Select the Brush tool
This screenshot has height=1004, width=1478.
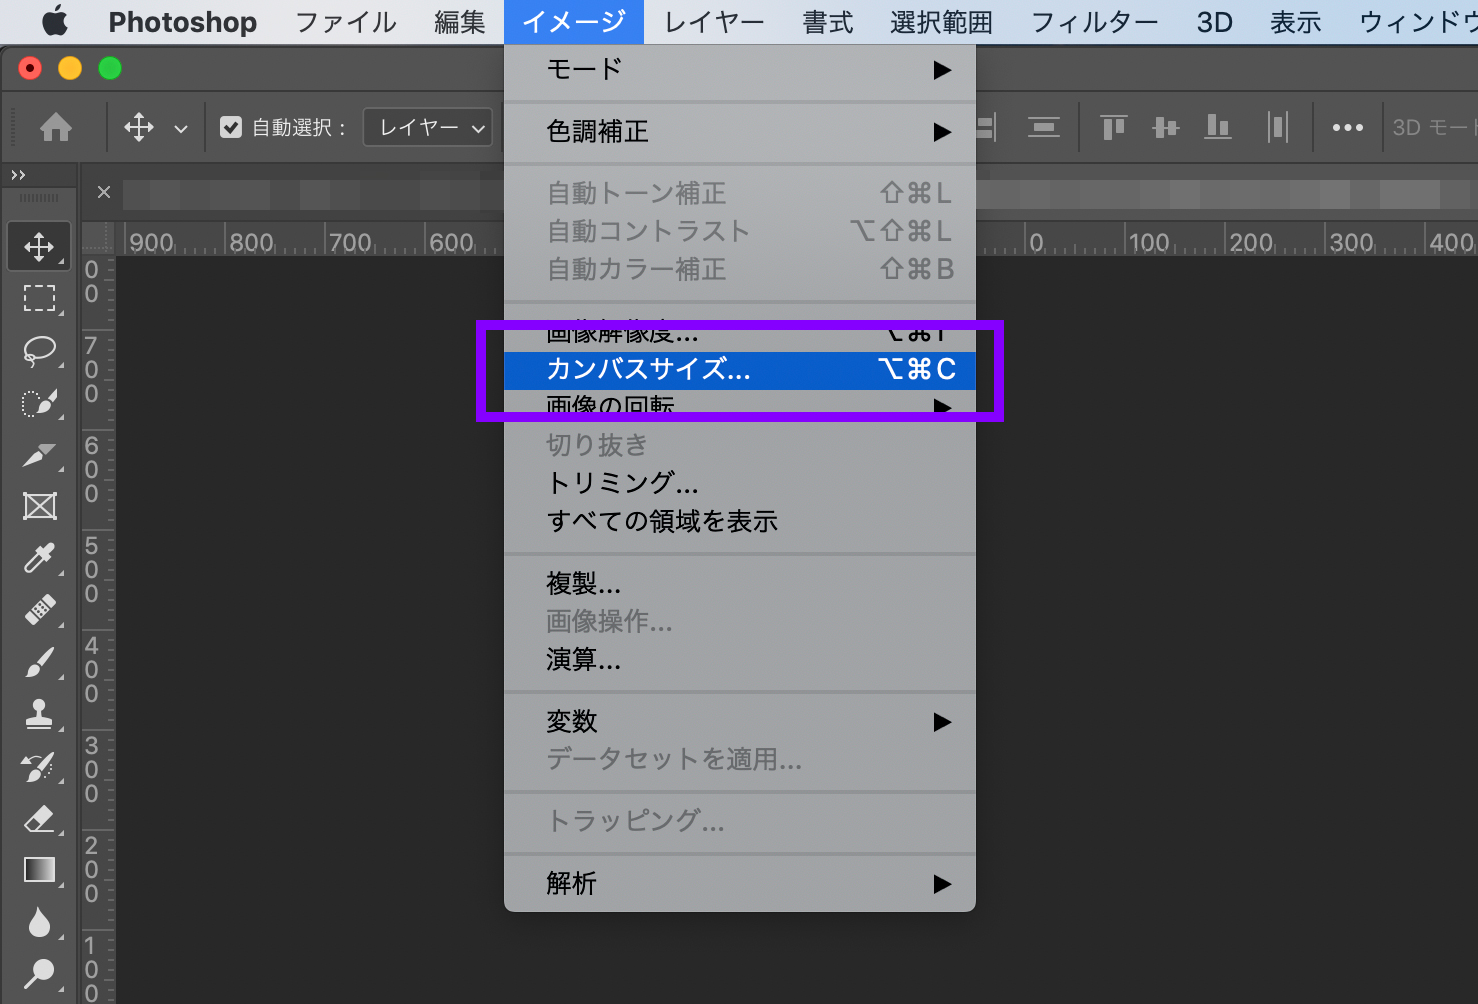click(x=39, y=662)
